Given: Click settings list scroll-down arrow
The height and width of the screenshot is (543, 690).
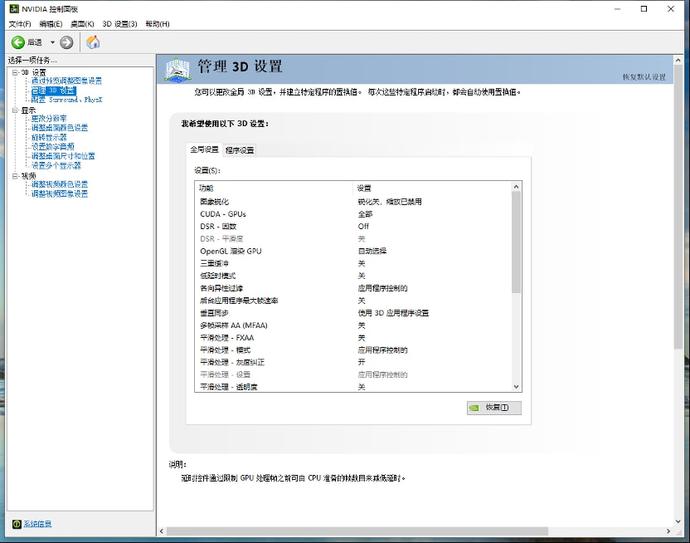Looking at the screenshot, I should click(x=517, y=387).
